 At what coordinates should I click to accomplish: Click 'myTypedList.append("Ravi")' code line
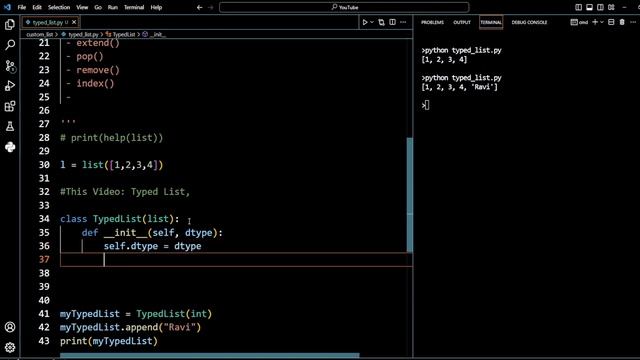[x=130, y=327]
